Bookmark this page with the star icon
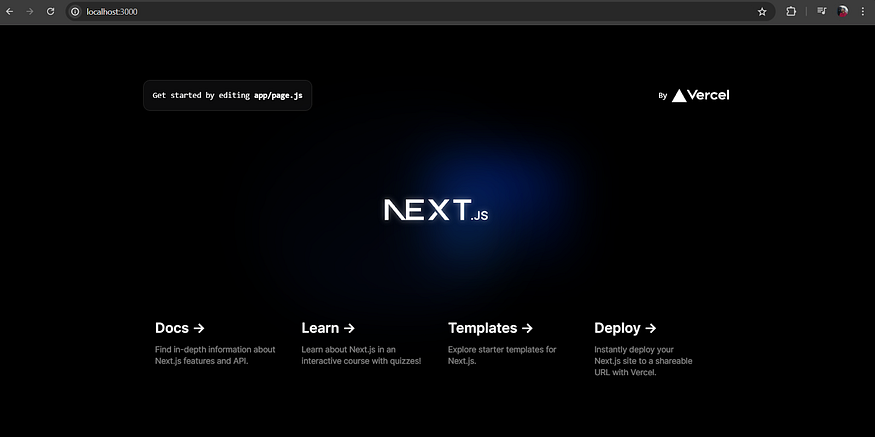Viewport: 875px width, 437px height. coord(762,12)
